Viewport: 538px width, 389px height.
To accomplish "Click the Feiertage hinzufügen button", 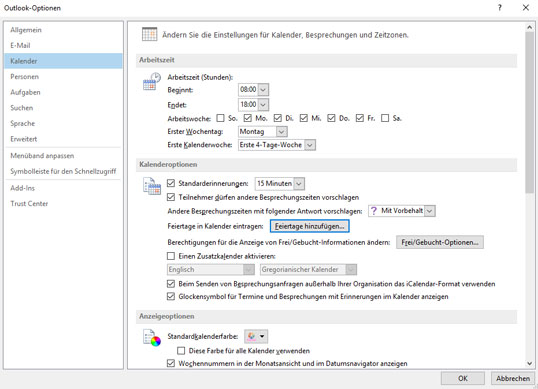I will click(309, 226).
